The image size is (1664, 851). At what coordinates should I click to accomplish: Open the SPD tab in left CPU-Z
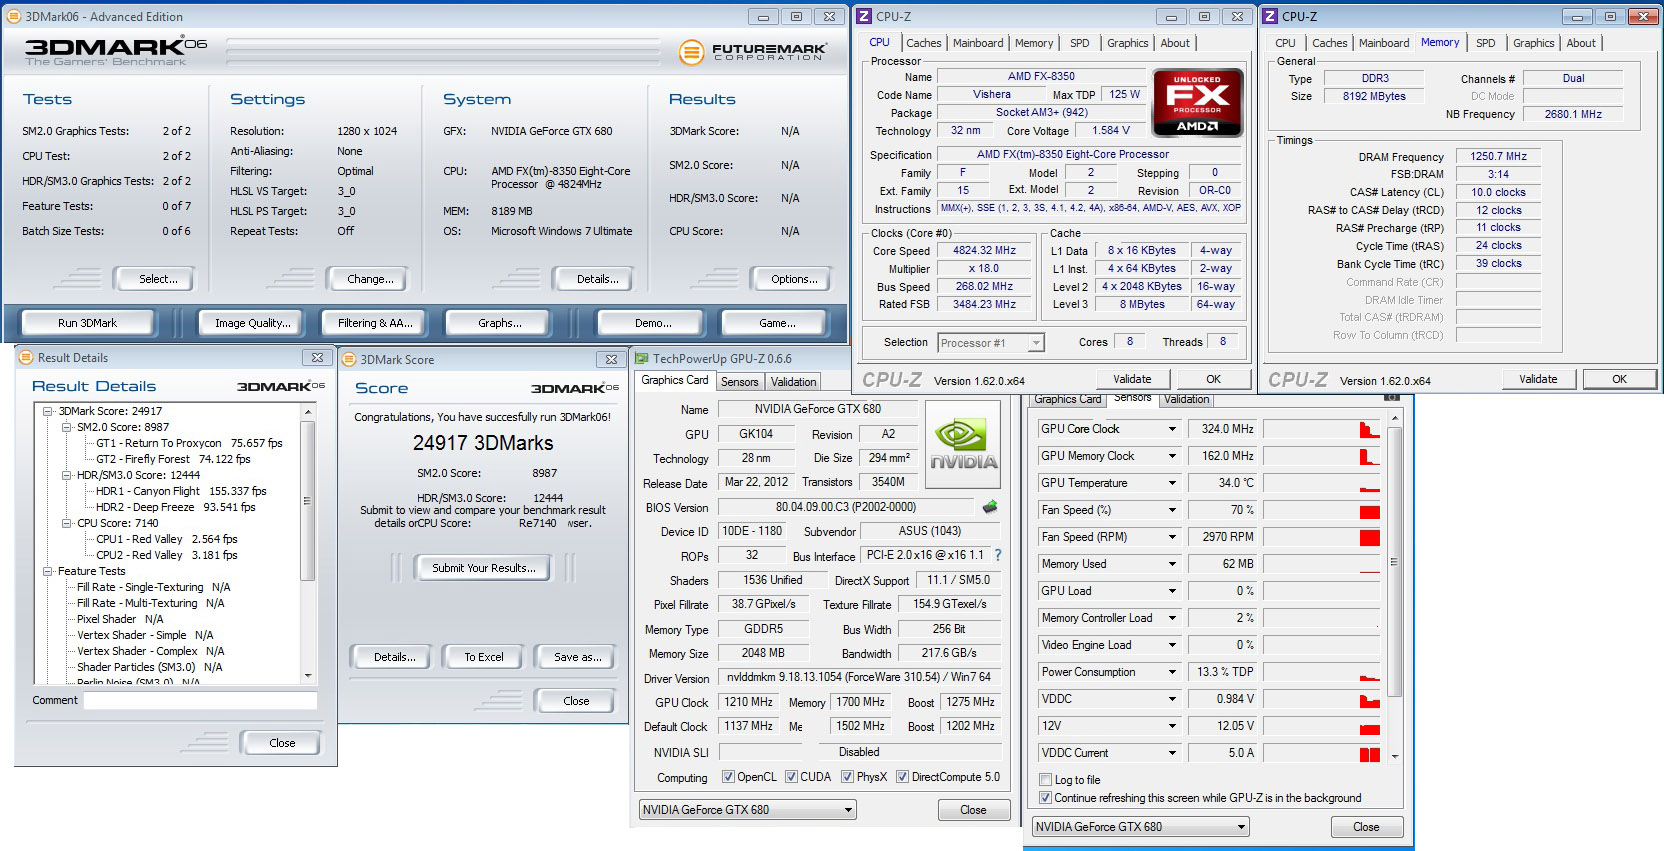(1079, 43)
